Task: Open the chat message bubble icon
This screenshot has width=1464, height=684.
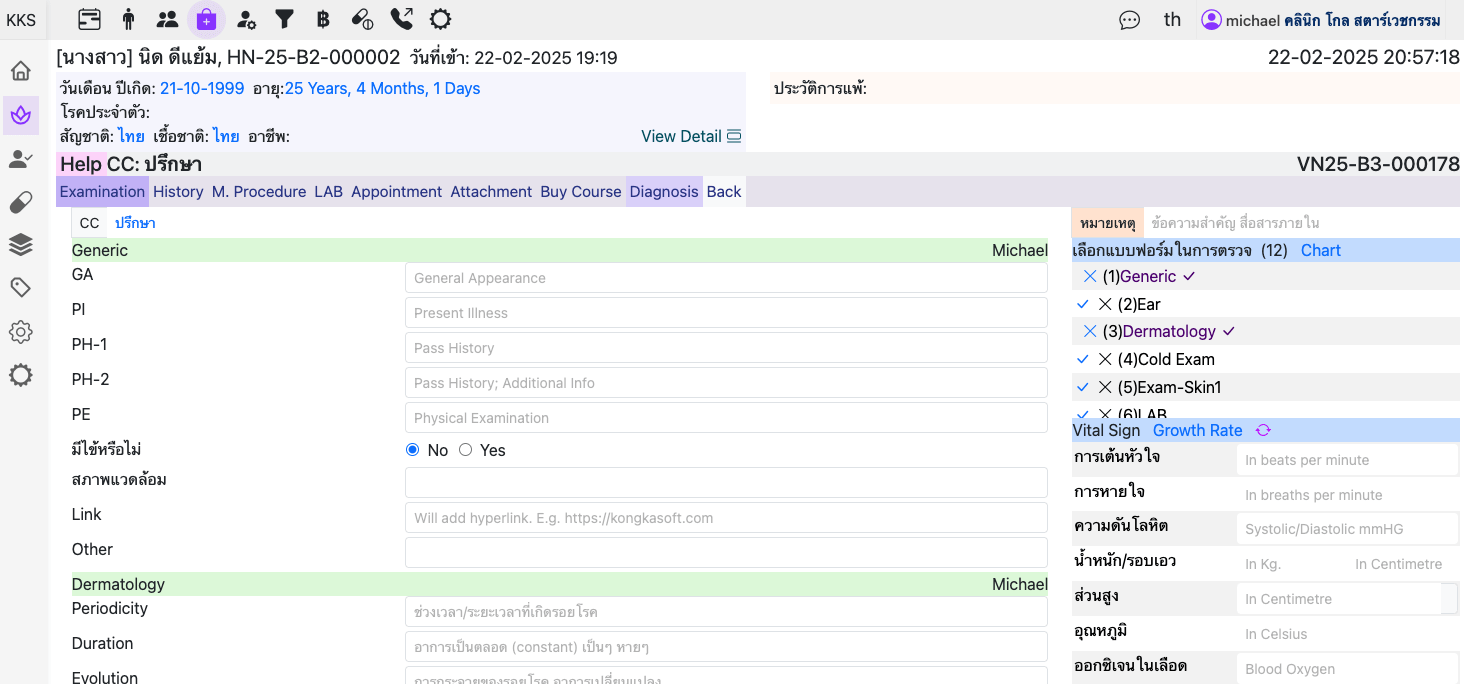Action: [x=1129, y=20]
